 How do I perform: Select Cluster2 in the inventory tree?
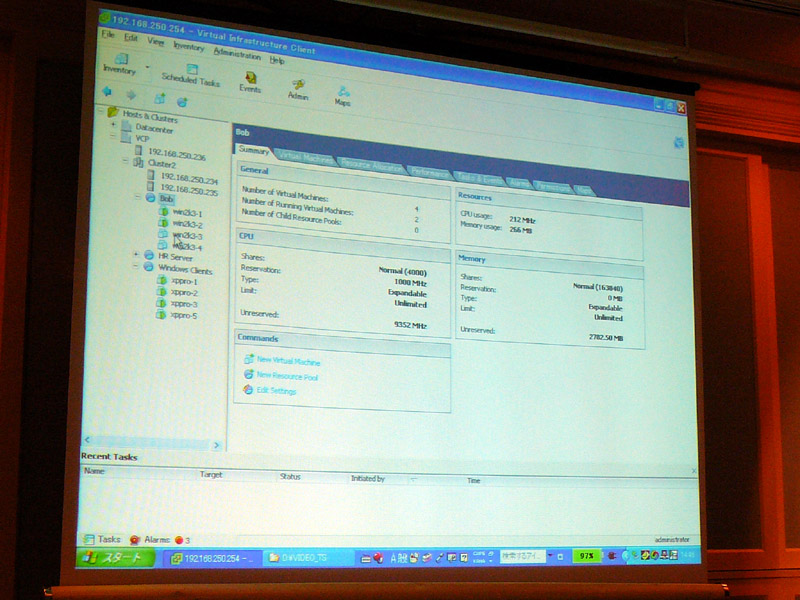point(162,164)
